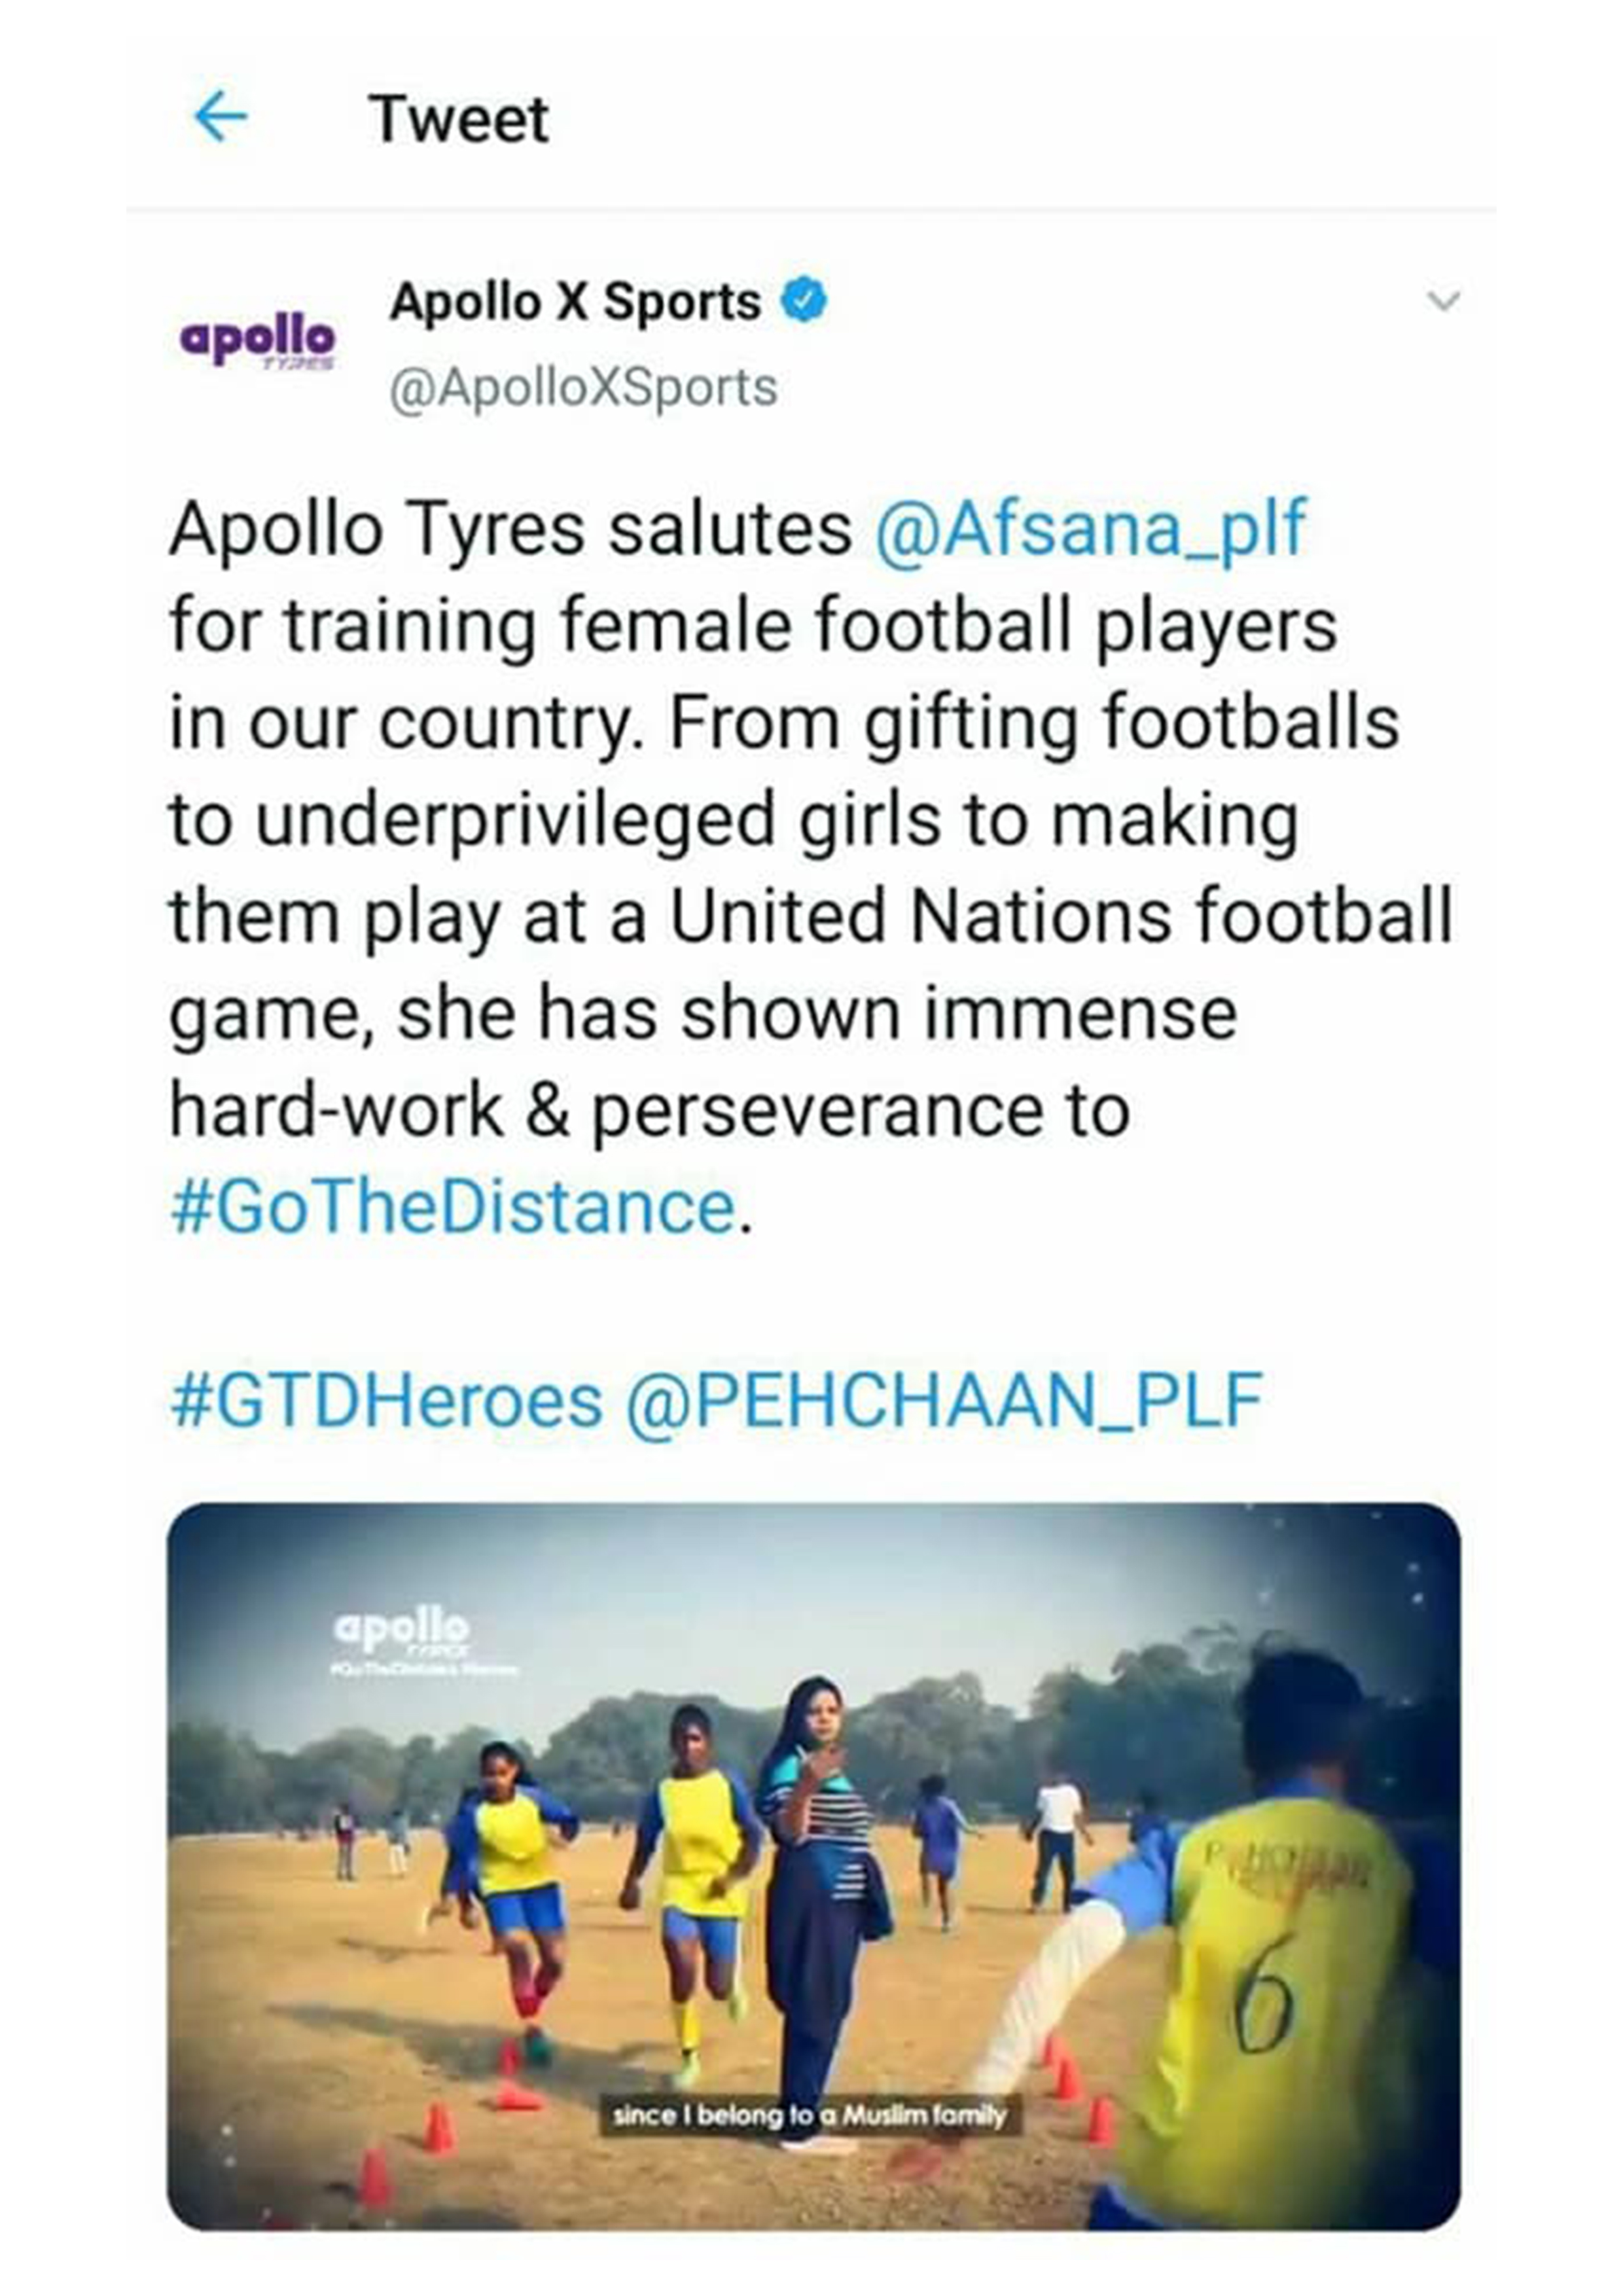Tap the back arrow icon

[x=220, y=117]
